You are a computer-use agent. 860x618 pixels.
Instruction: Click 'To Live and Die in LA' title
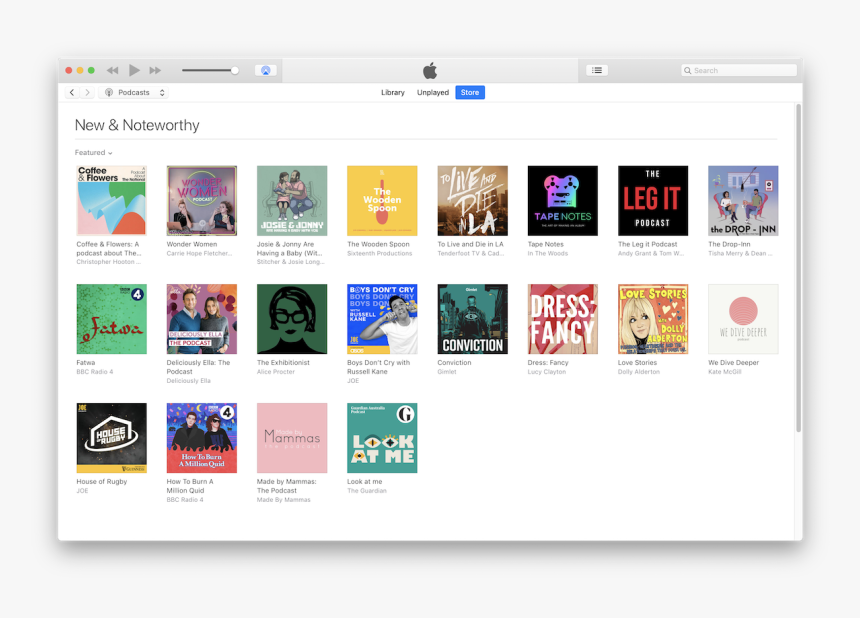(x=470, y=245)
